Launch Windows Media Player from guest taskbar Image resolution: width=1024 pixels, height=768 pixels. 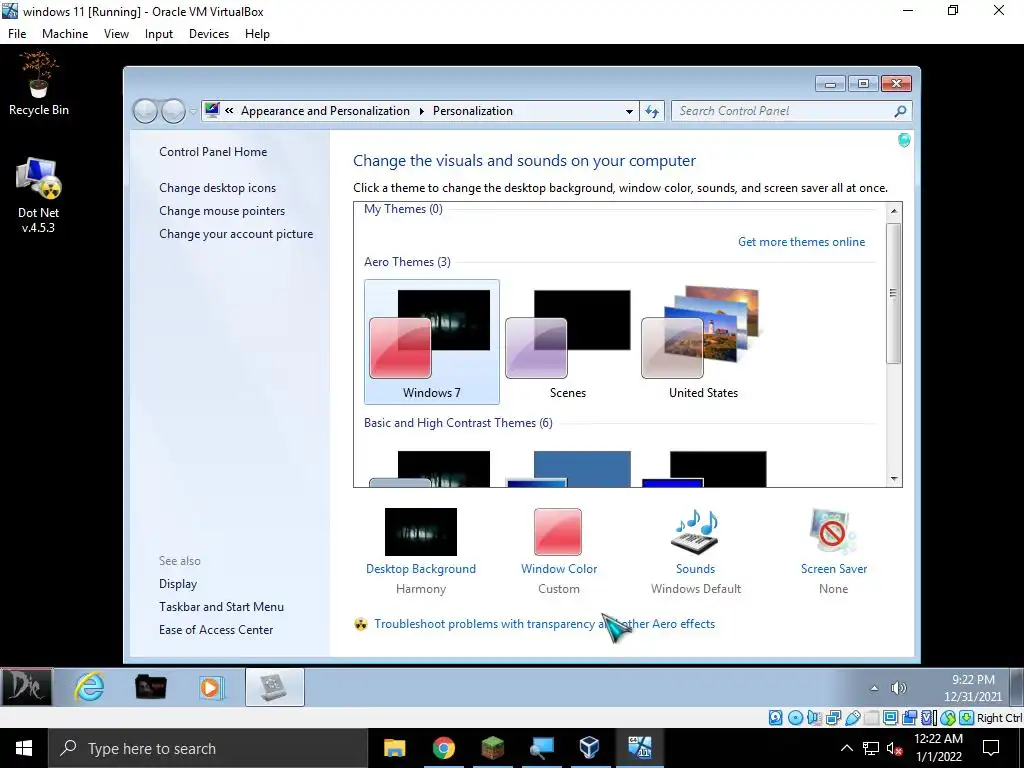point(211,687)
